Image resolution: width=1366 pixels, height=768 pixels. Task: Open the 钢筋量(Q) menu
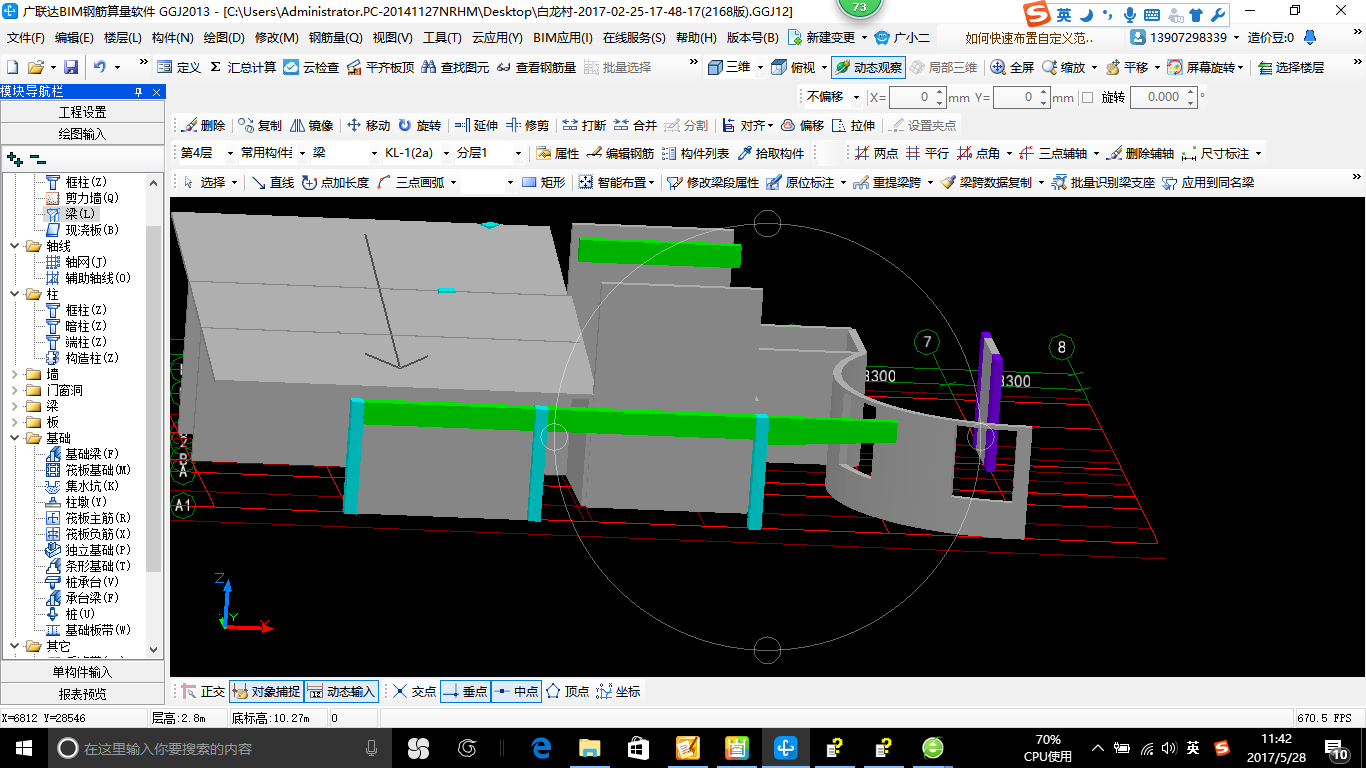pyautogui.click(x=336, y=38)
